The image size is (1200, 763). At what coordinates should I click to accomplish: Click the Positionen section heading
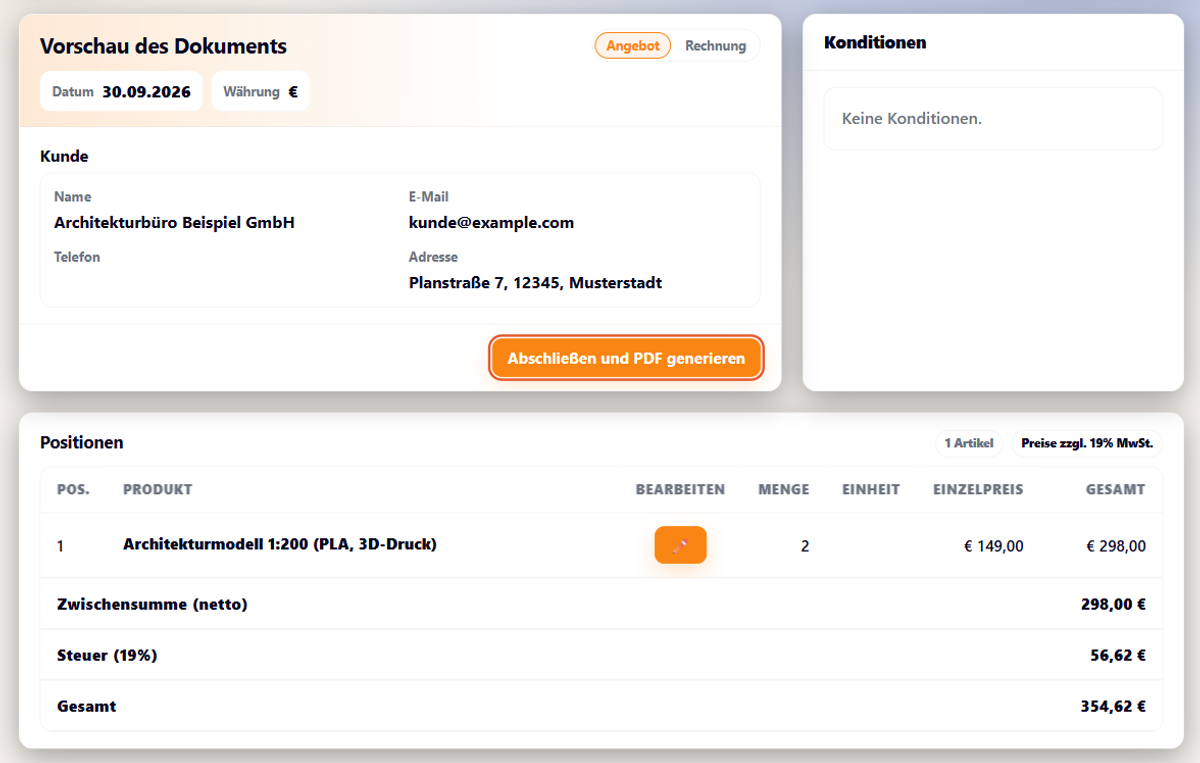82,442
